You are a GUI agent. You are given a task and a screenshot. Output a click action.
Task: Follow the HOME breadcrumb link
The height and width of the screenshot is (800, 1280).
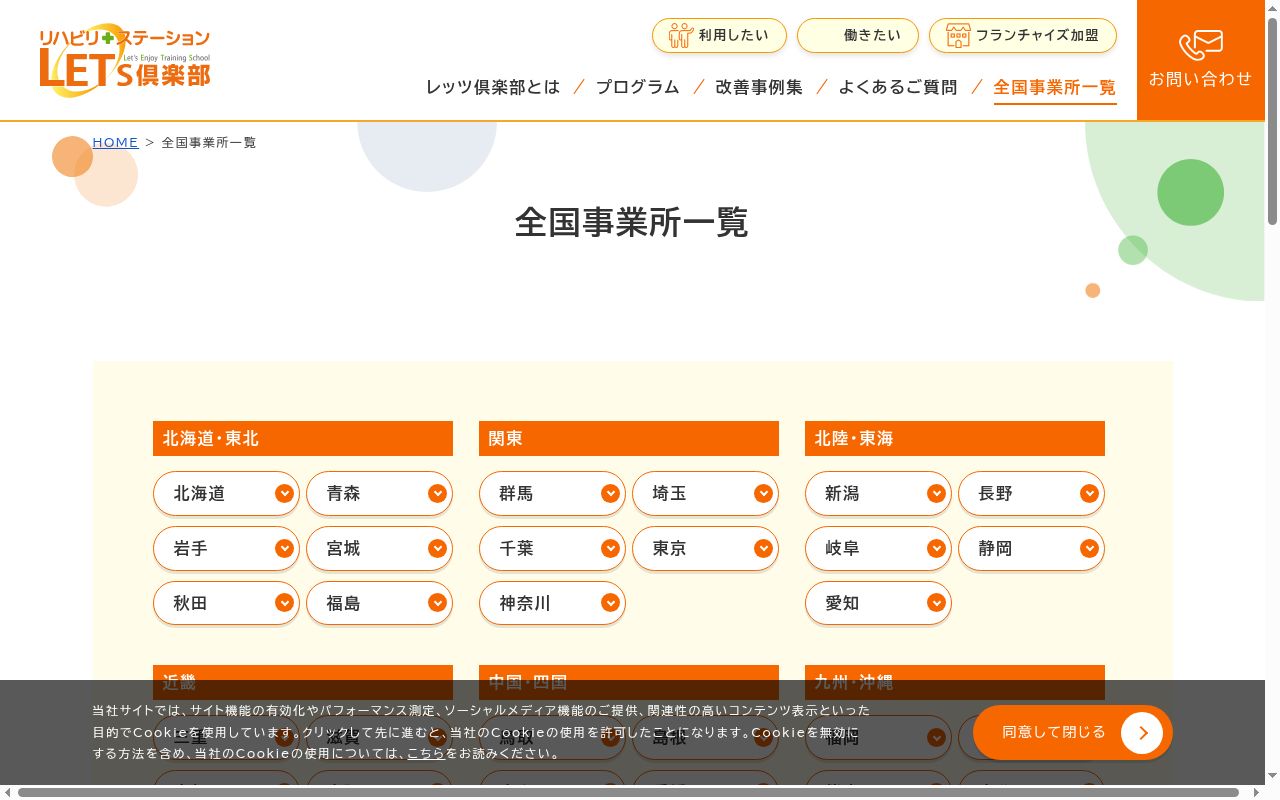(115, 142)
